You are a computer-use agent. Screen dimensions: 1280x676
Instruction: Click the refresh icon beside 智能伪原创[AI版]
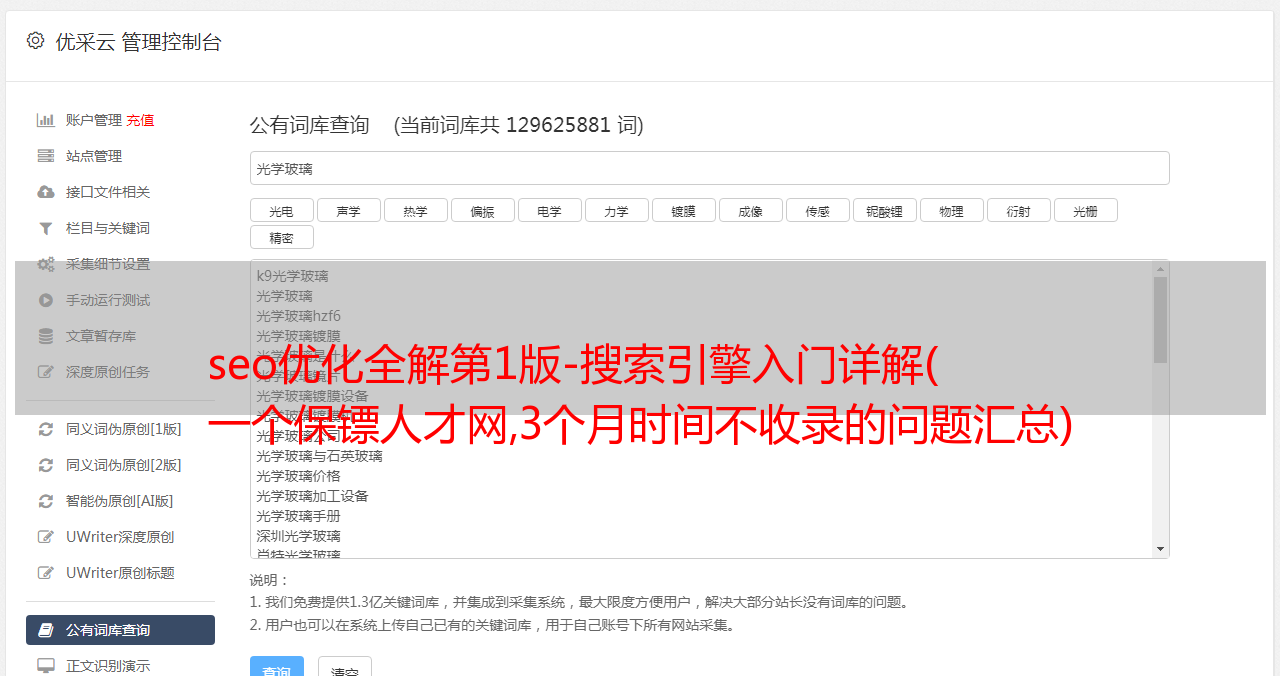point(46,501)
